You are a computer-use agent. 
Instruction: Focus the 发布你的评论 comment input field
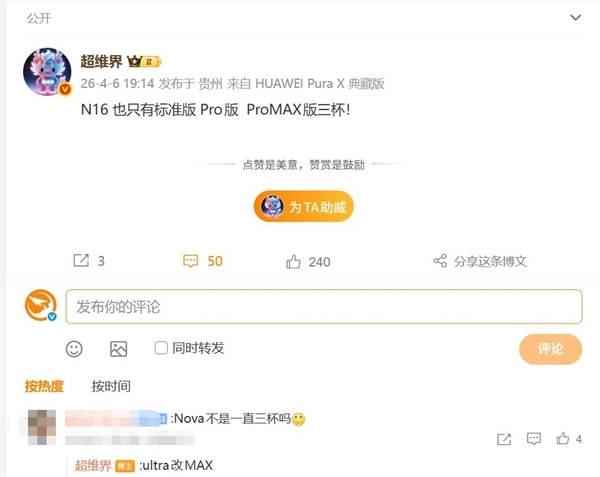[324, 306]
